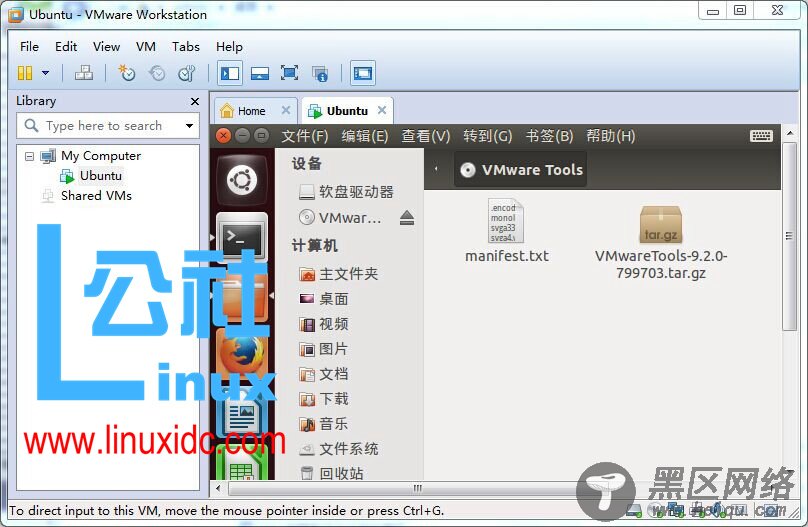This screenshot has height=527, width=808.
Task: Click the path bar back arrow
Action: pos(436,169)
